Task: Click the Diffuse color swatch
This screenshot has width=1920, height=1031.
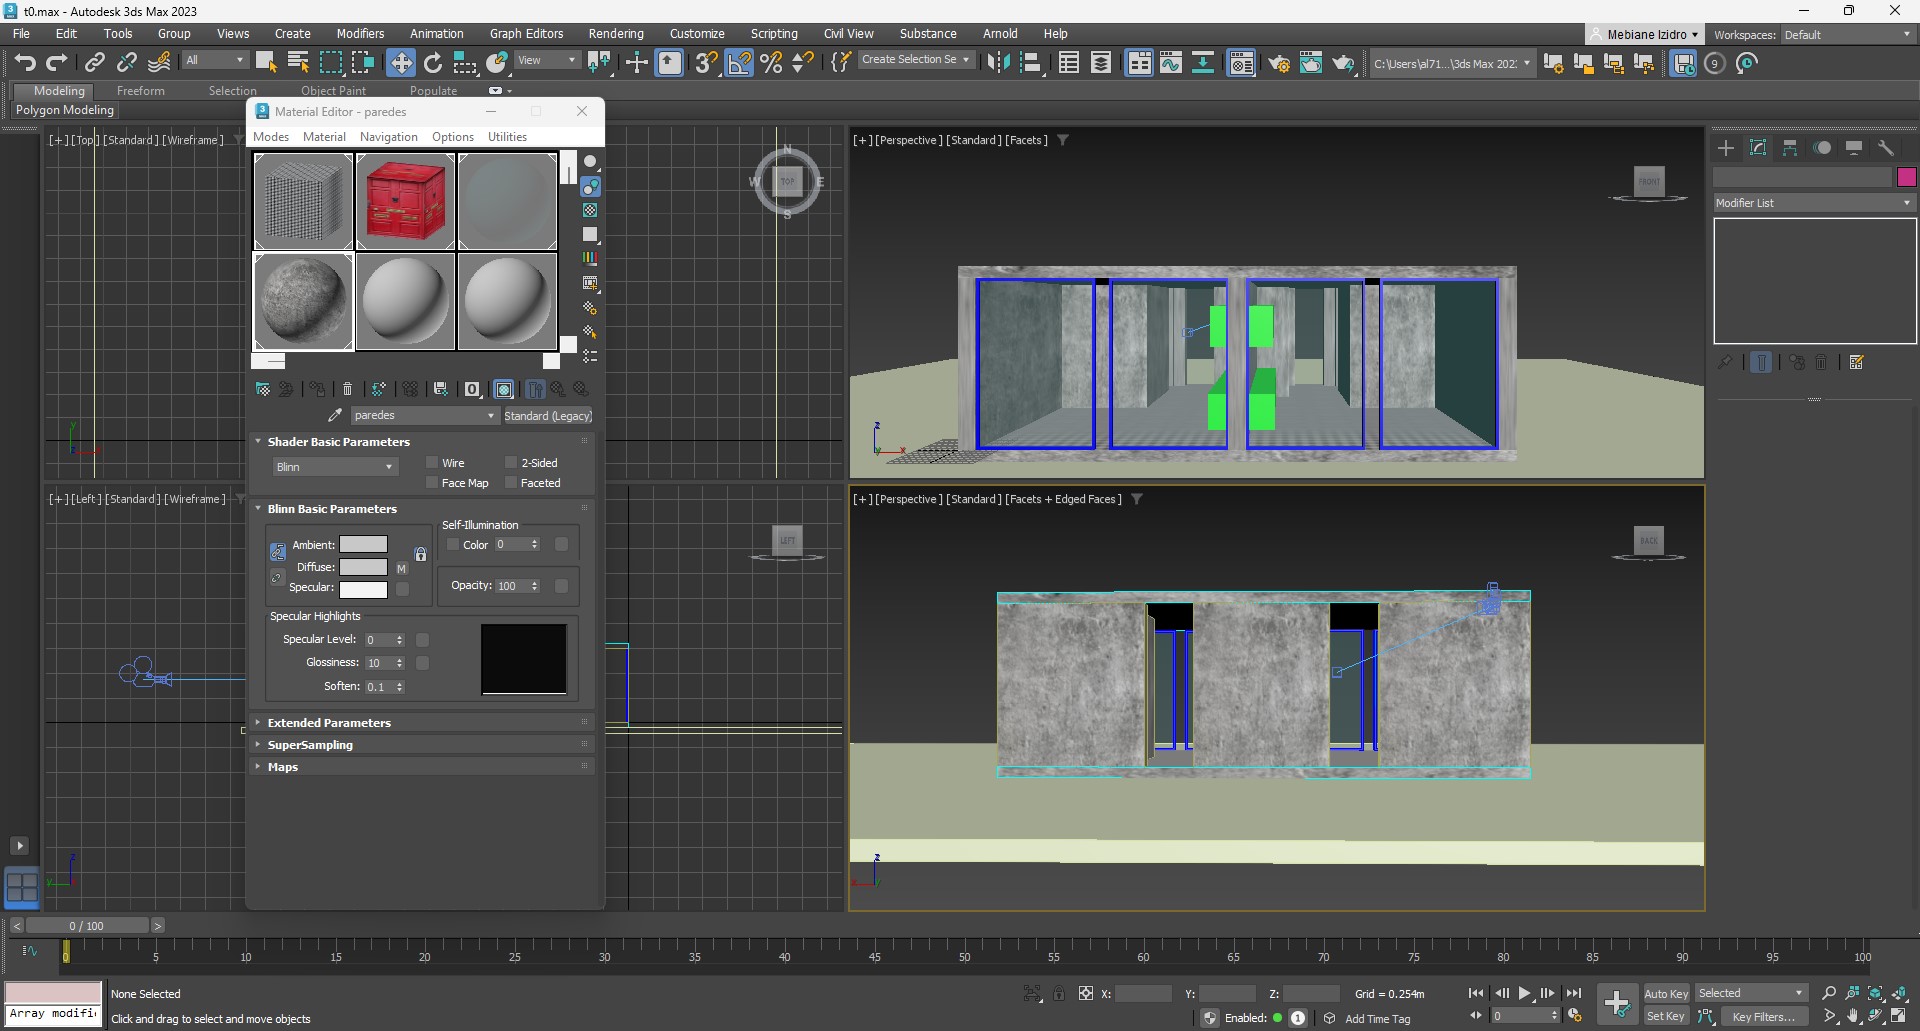Action: click(363, 567)
